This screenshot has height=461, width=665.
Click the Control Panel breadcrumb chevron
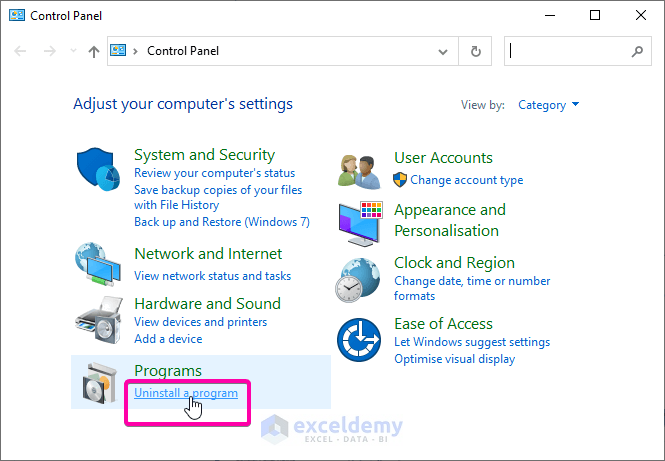(137, 51)
